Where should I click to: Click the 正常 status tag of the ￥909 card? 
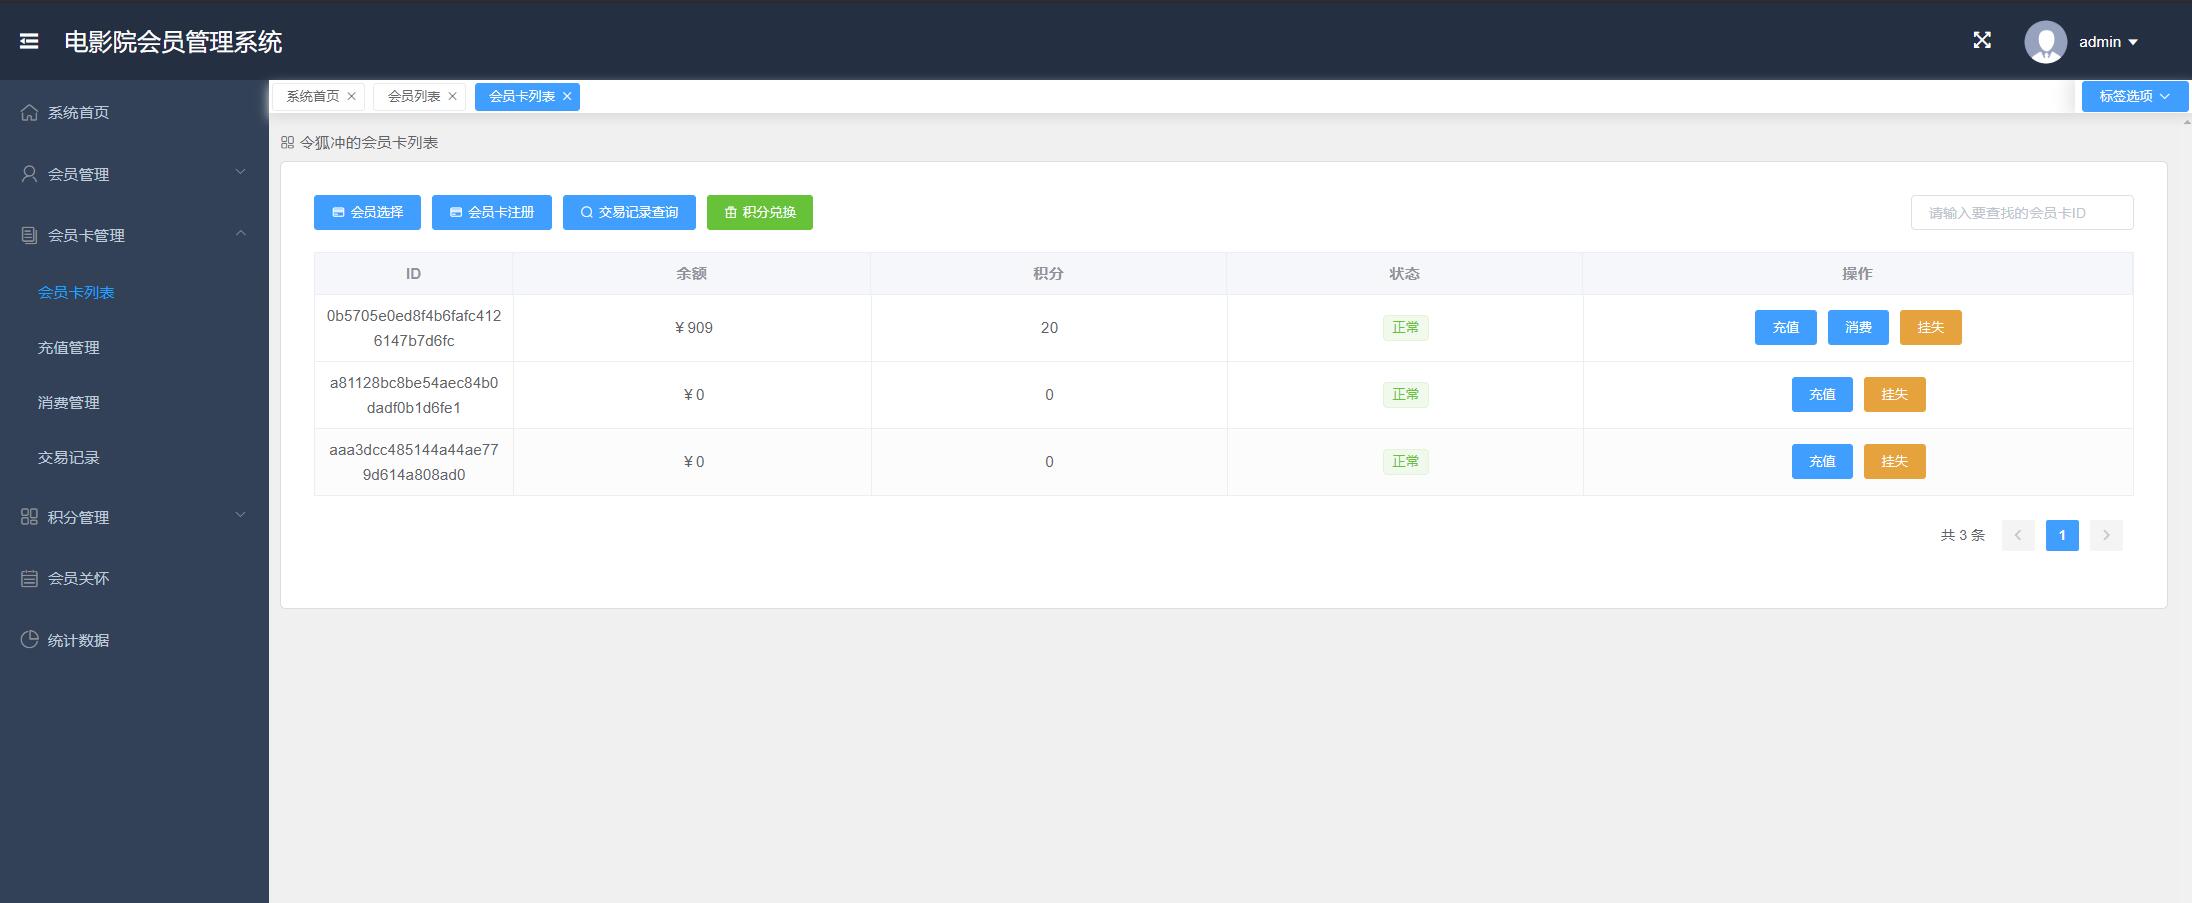[1405, 327]
